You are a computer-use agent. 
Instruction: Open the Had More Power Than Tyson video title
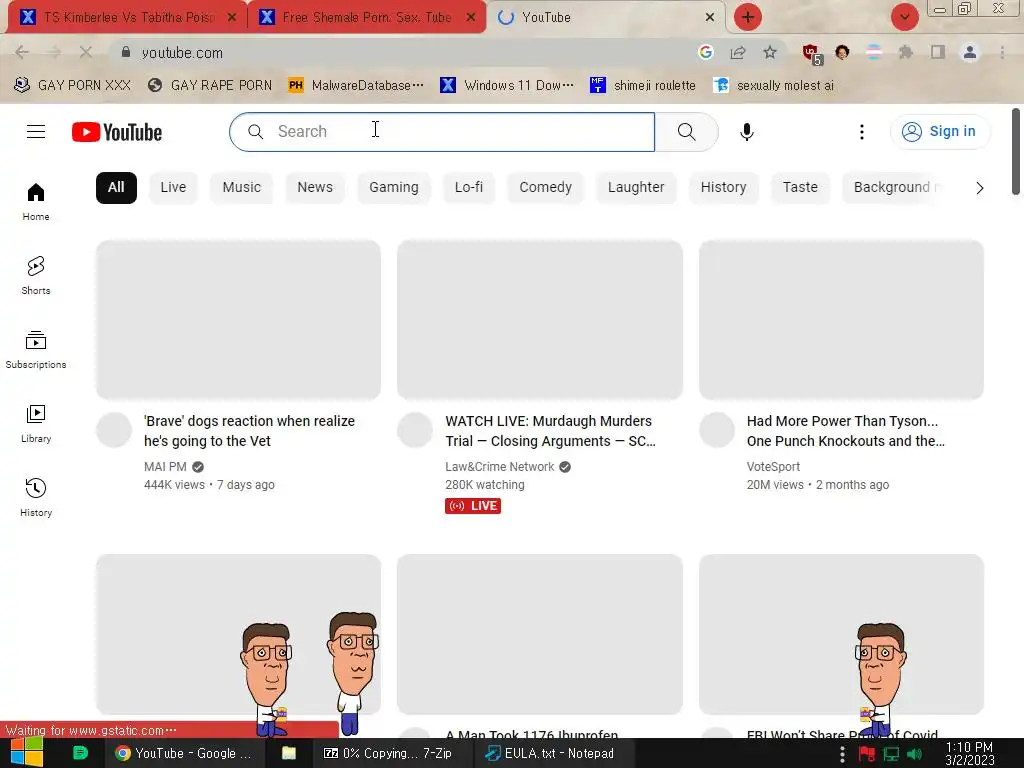[x=846, y=431]
